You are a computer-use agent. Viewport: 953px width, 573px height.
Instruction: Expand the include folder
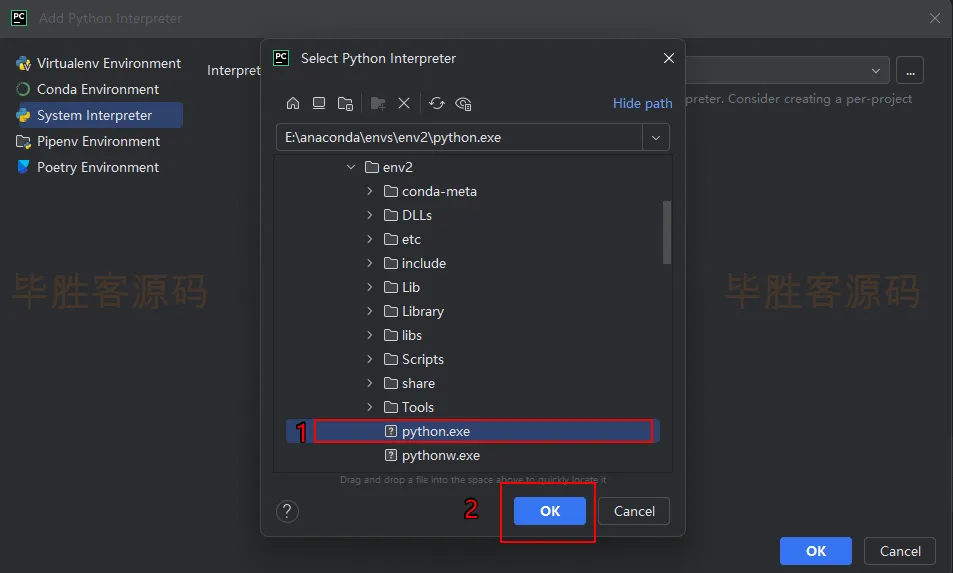click(370, 263)
